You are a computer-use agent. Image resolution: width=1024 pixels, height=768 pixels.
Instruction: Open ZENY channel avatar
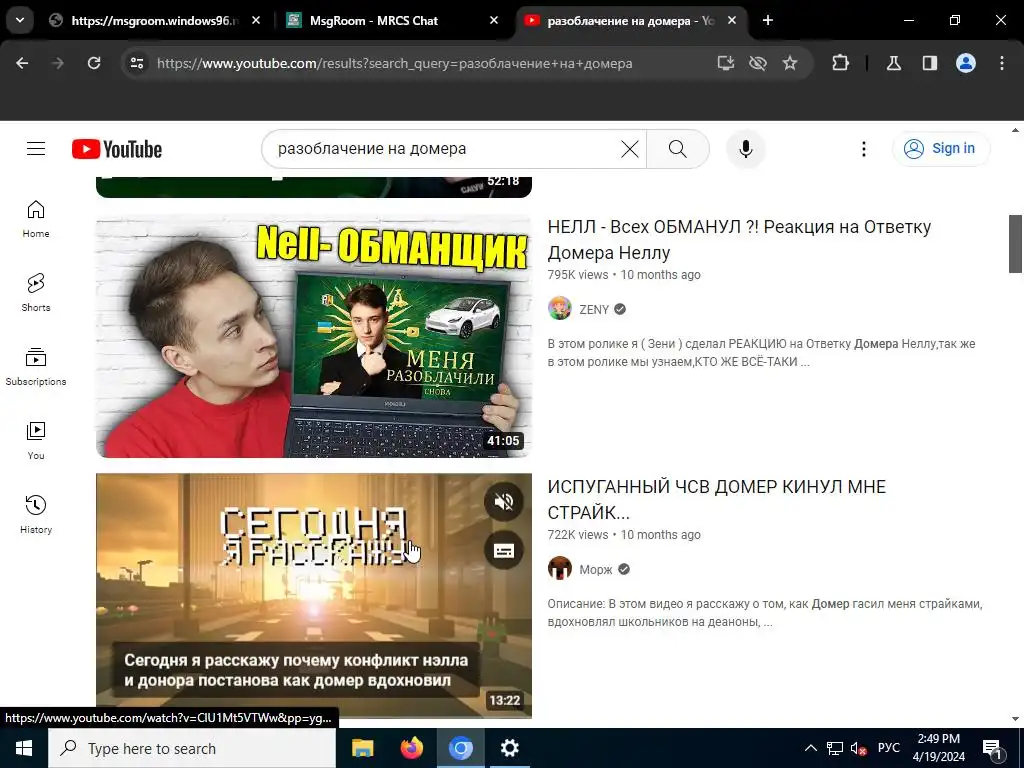pyautogui.click(x=560, y=308)
